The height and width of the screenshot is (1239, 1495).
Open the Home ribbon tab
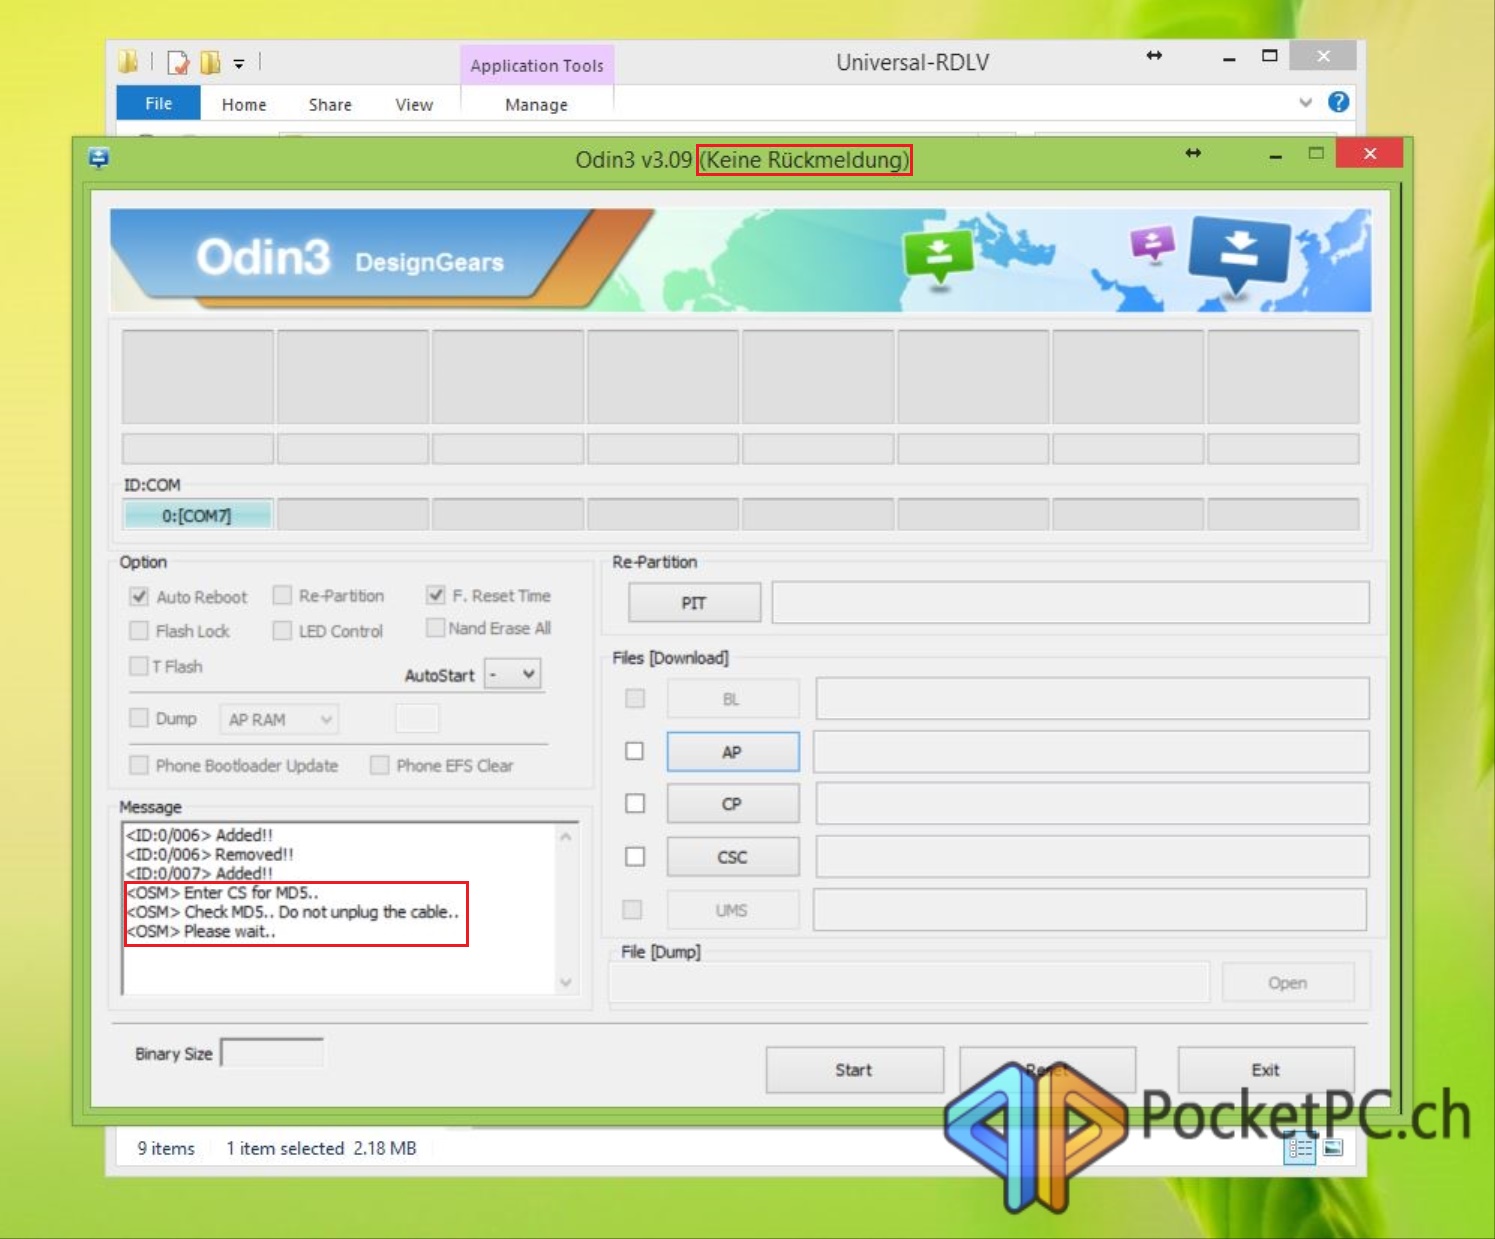pos(244,104)
